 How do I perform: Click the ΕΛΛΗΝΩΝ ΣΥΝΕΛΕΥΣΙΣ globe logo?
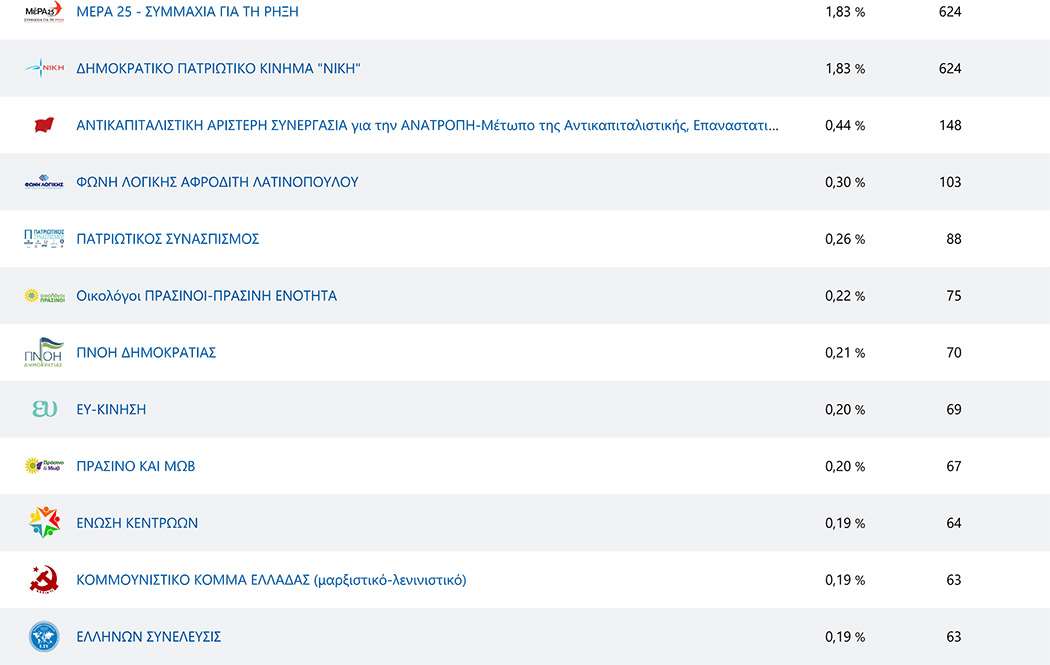44,636
